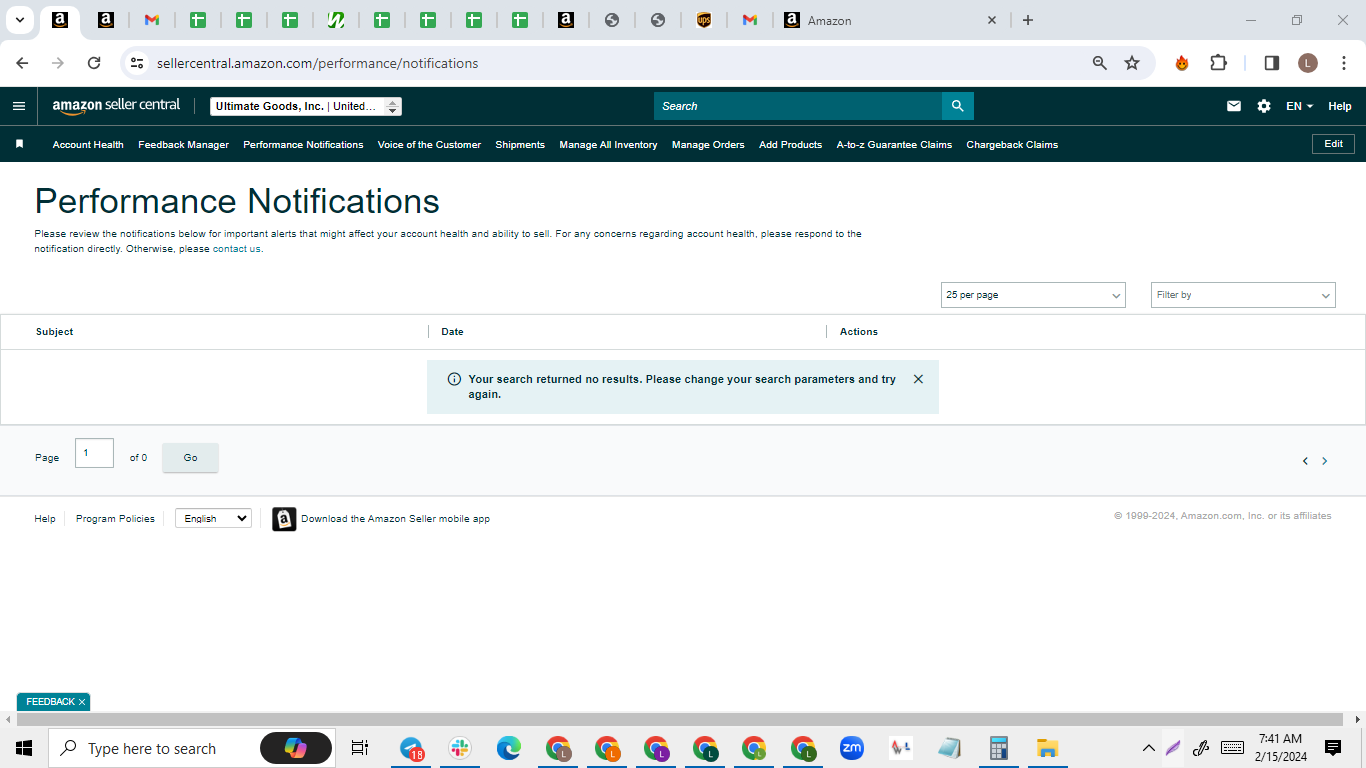Switch to the UPS browser tab
This screenshot has width=1366, height=768.
click(x=704, y=20)
